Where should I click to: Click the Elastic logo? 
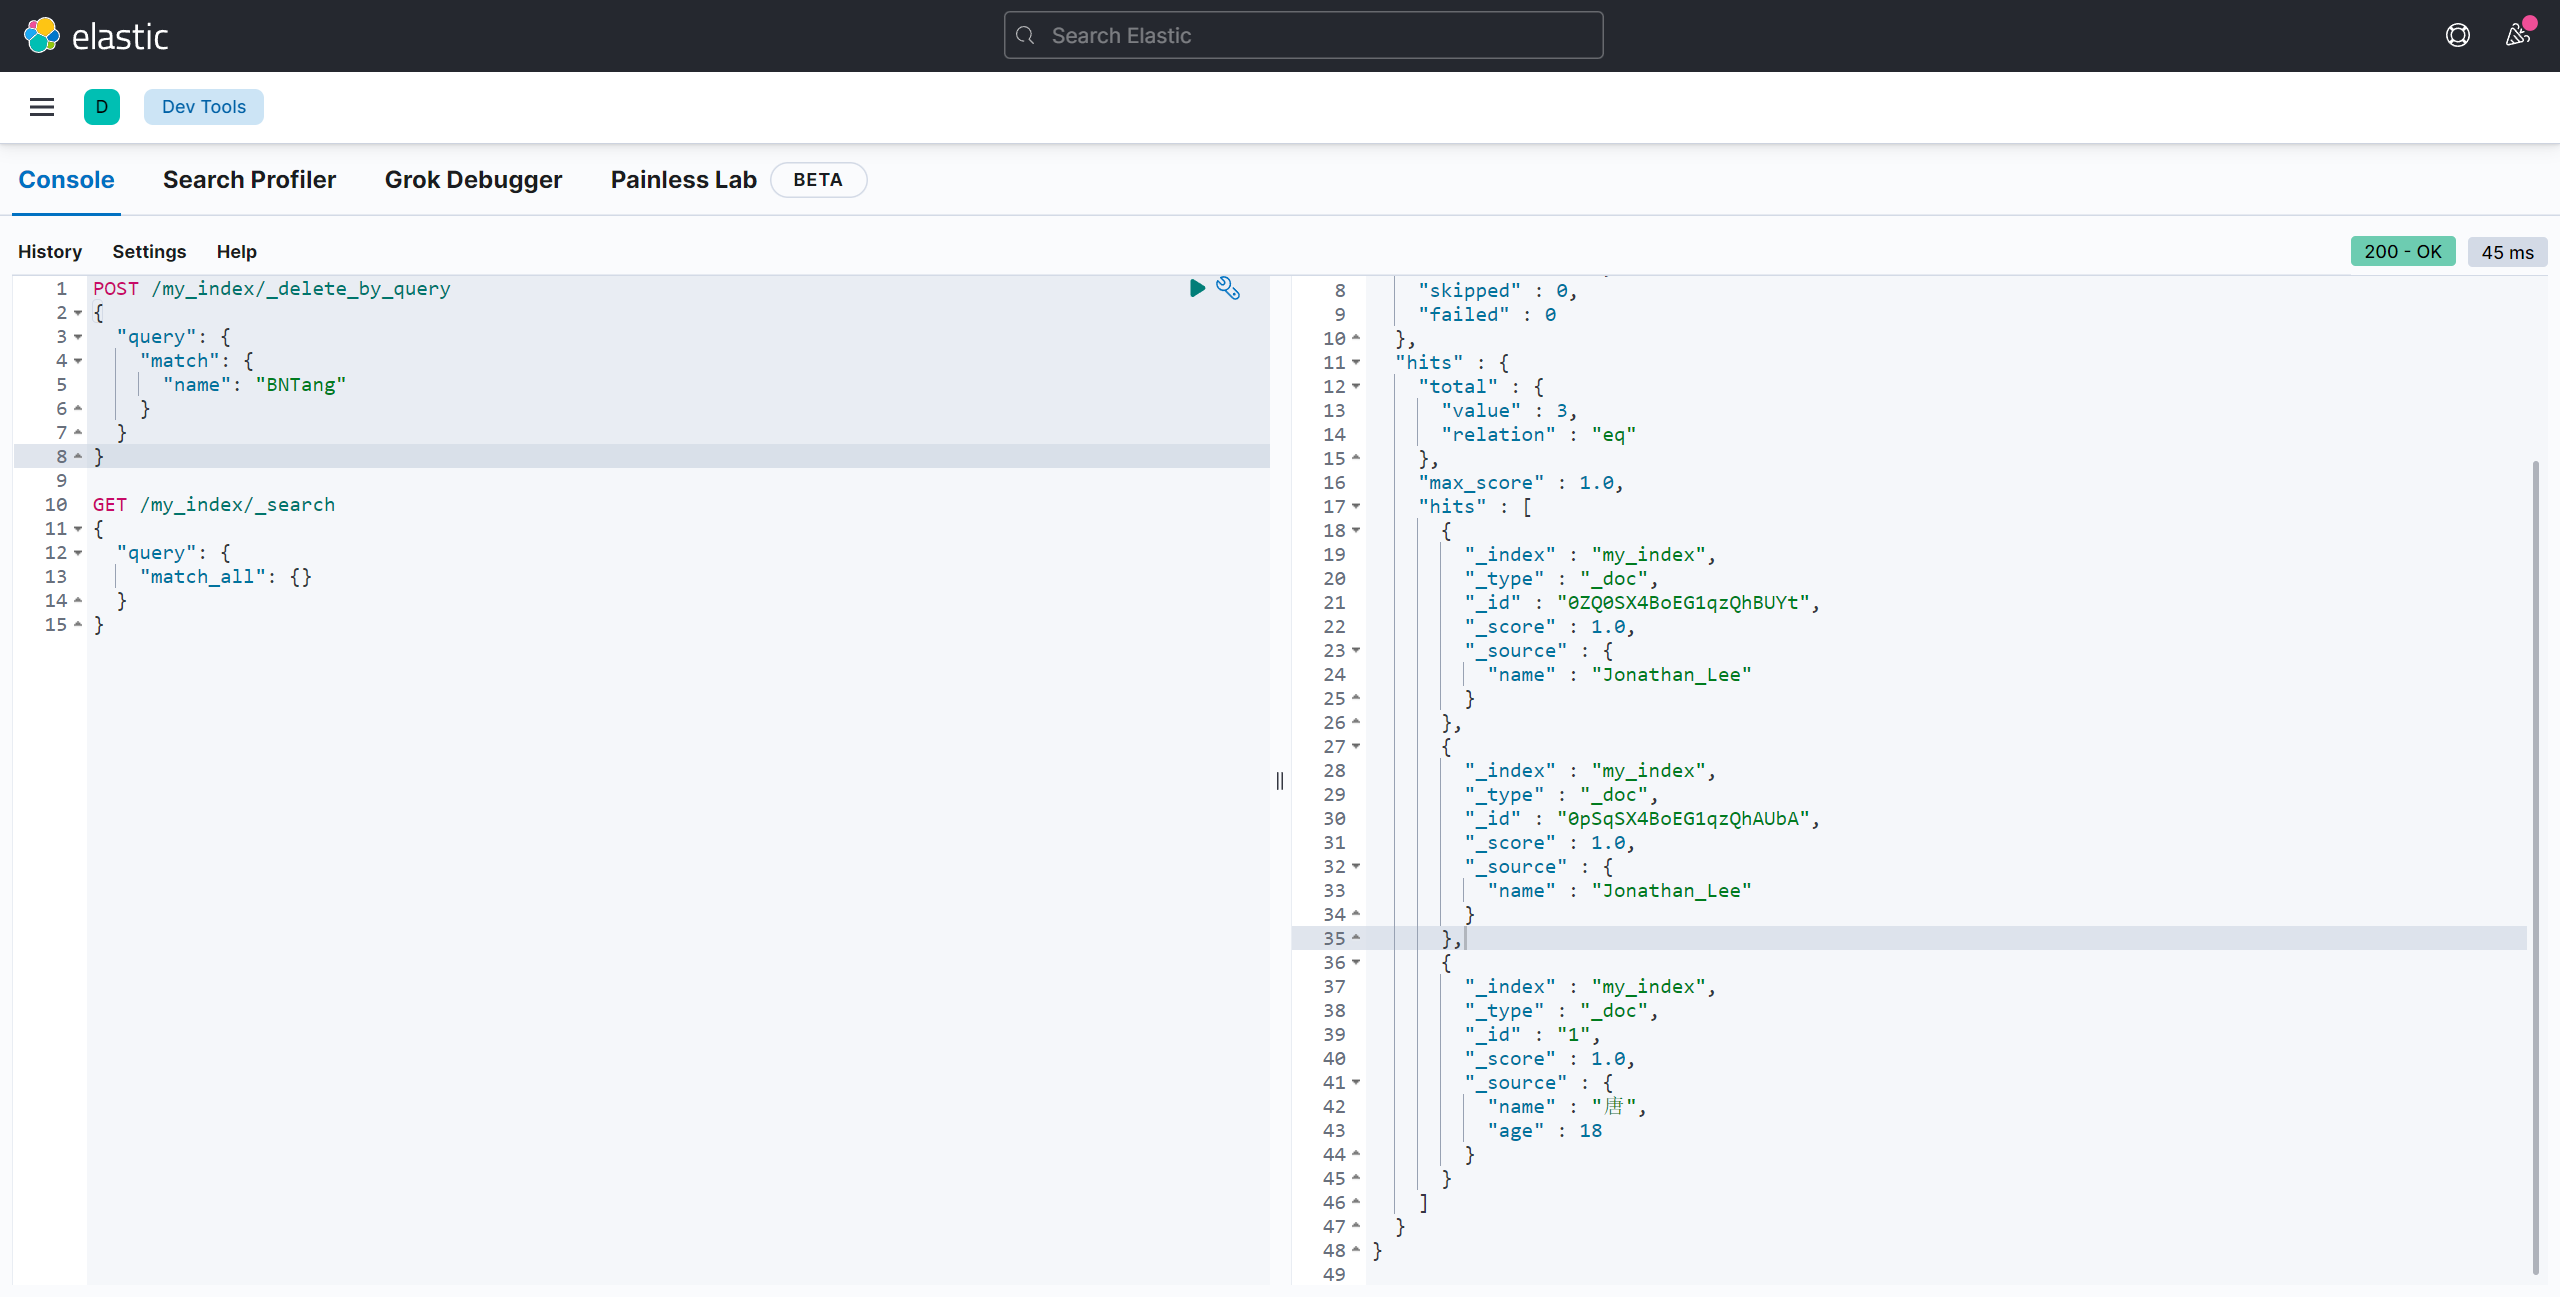(x=96, y=36)
